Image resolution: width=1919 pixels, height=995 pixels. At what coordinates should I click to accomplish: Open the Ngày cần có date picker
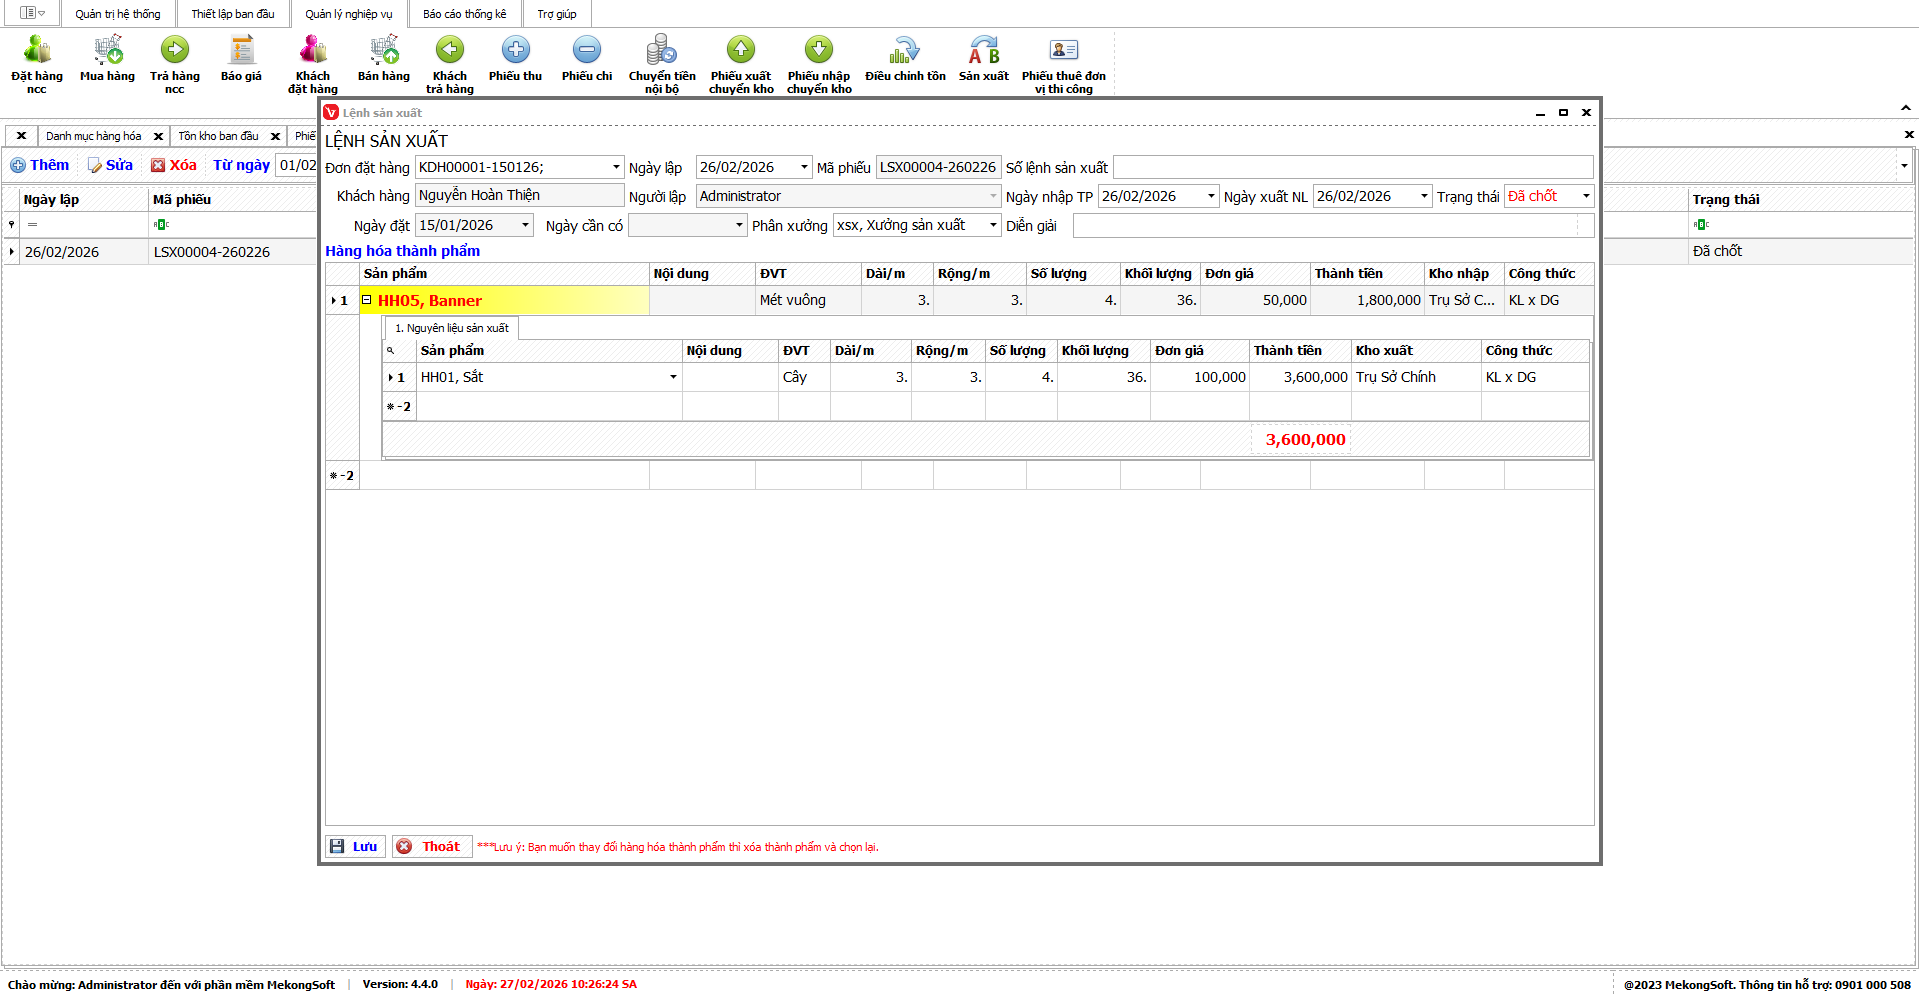click(739, 226)
